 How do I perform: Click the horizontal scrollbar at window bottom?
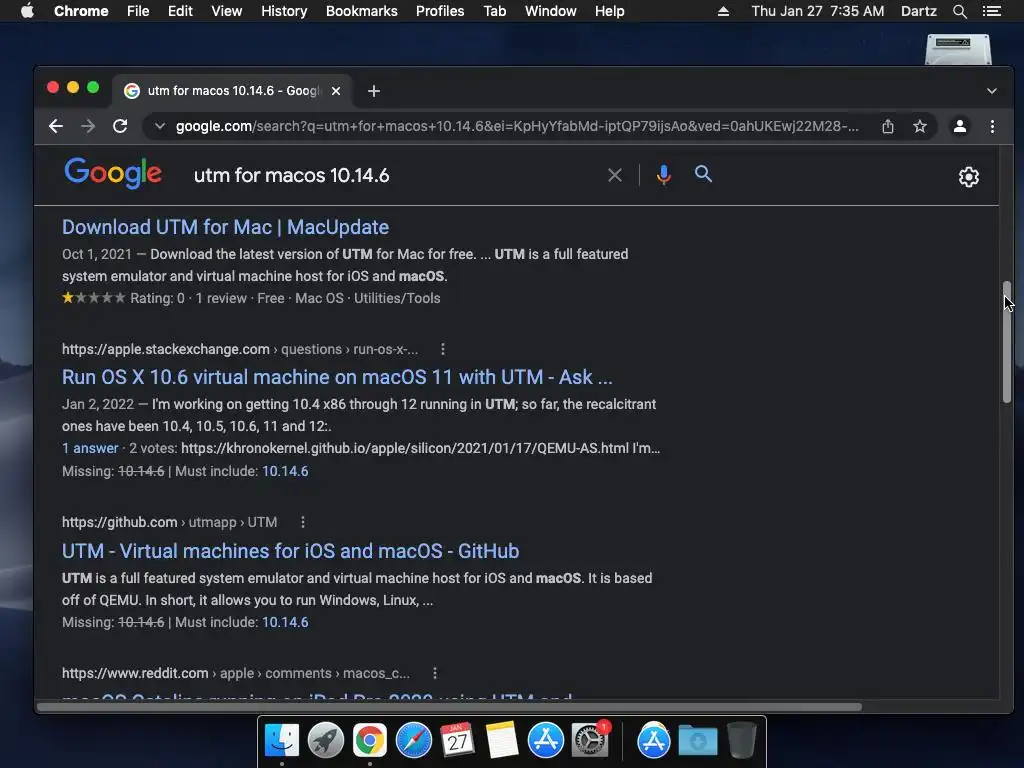449,707
